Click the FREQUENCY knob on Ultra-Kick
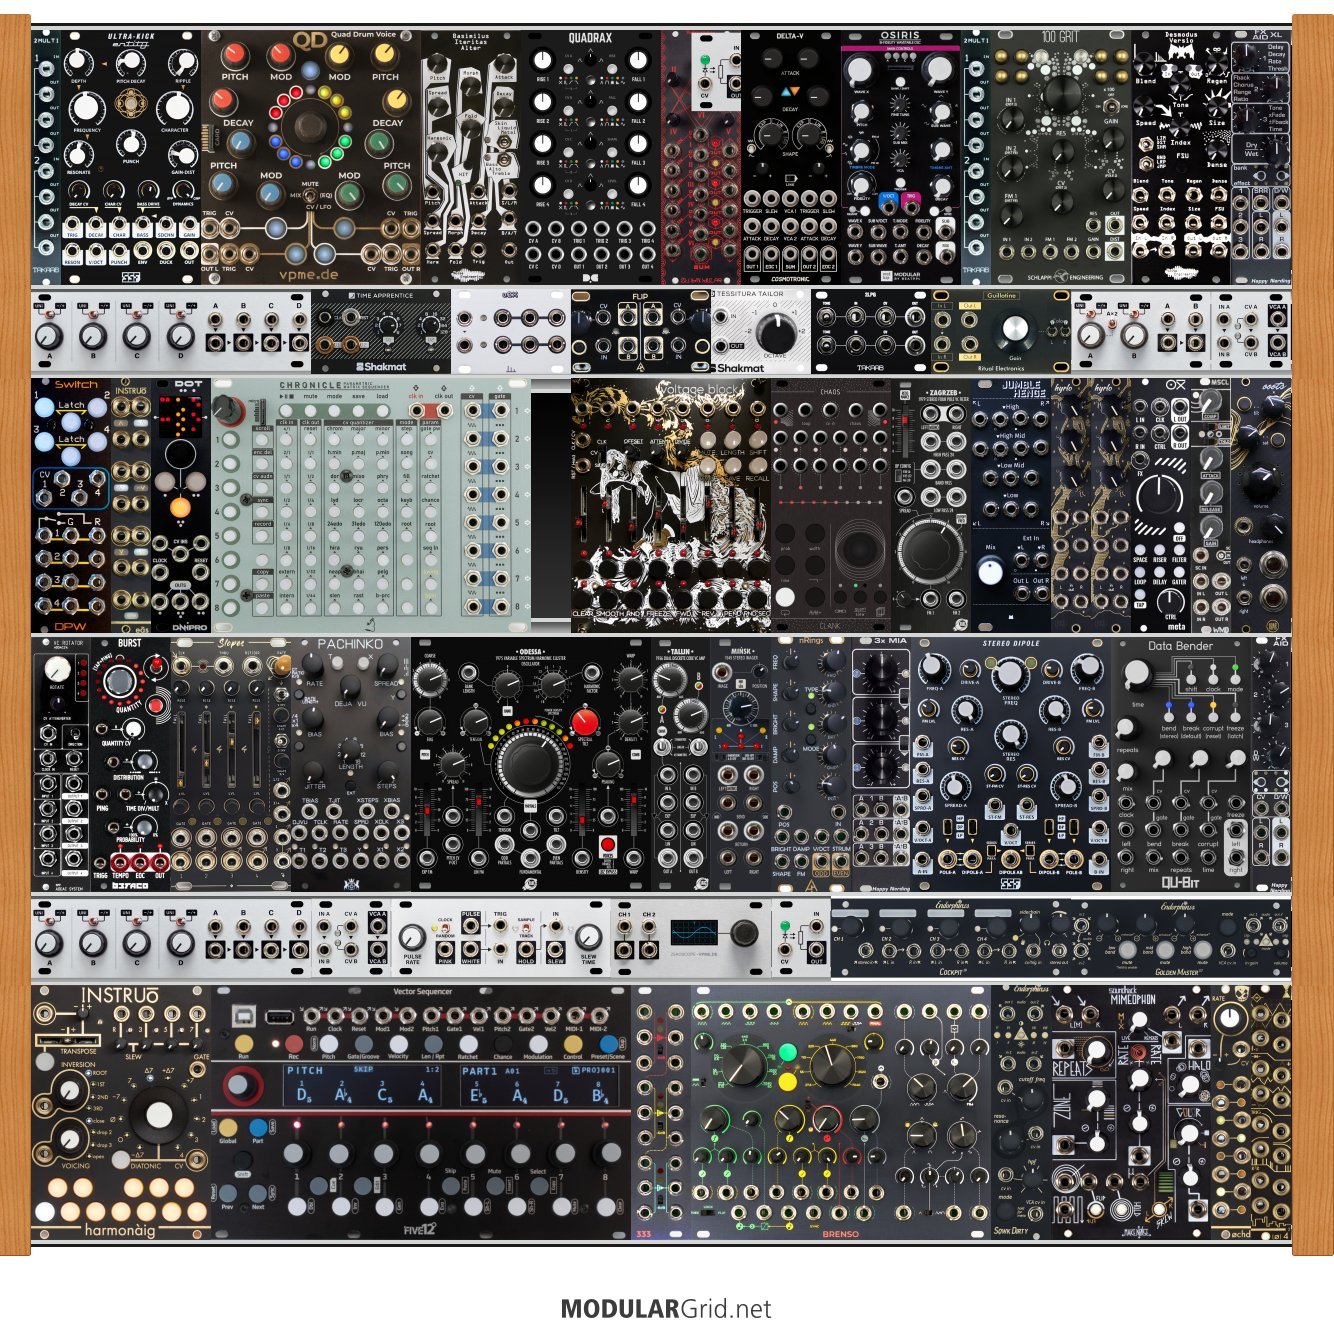Image resolution: width=1334 pixels, height=1330 pixels. [x=87, y=108]
